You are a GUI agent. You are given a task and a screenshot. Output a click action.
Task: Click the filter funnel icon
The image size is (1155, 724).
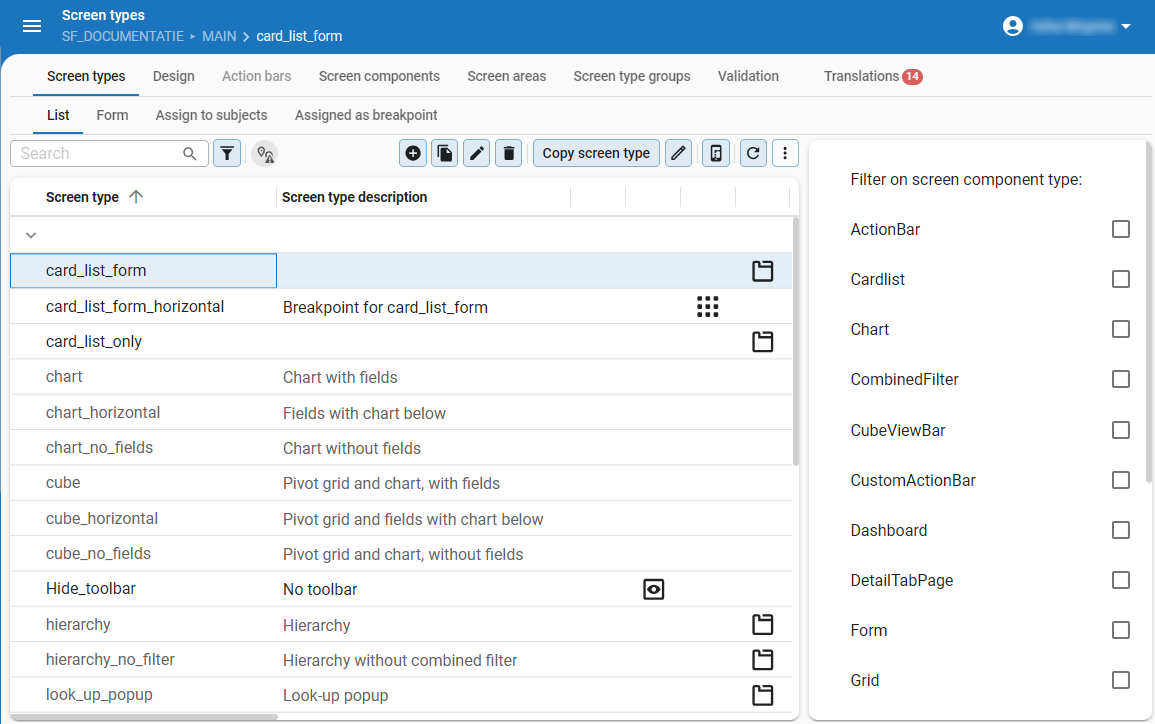pyautogui.click(x=227, y=153)
